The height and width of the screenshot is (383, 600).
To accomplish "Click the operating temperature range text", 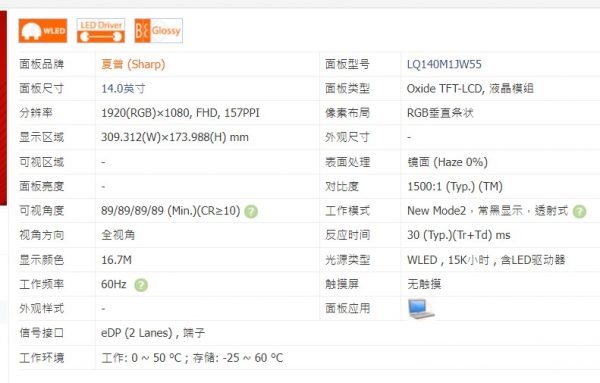I will coord(192,358).
